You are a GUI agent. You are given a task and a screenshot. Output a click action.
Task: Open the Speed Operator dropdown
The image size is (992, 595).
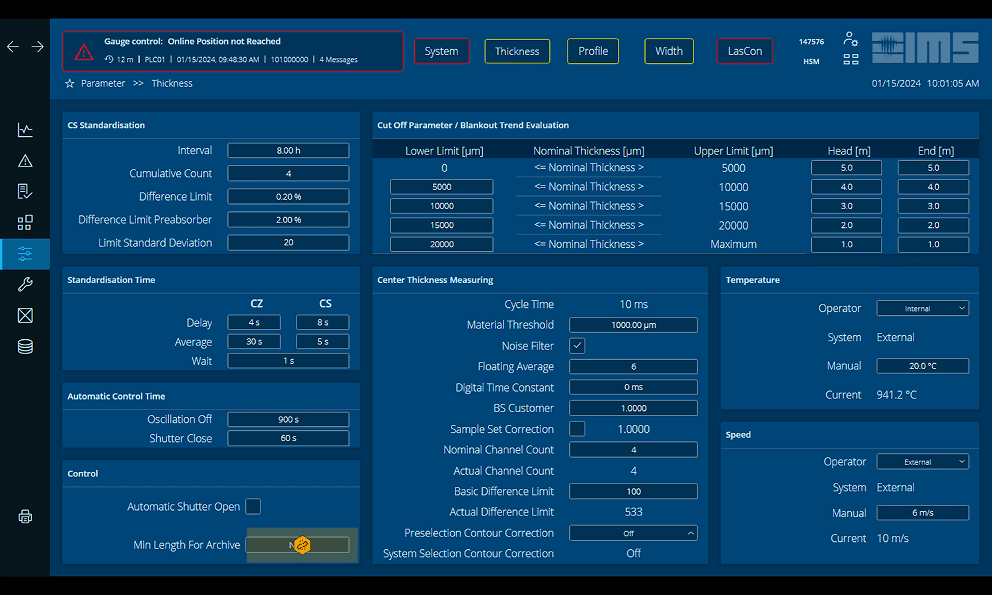click(922, 462)
